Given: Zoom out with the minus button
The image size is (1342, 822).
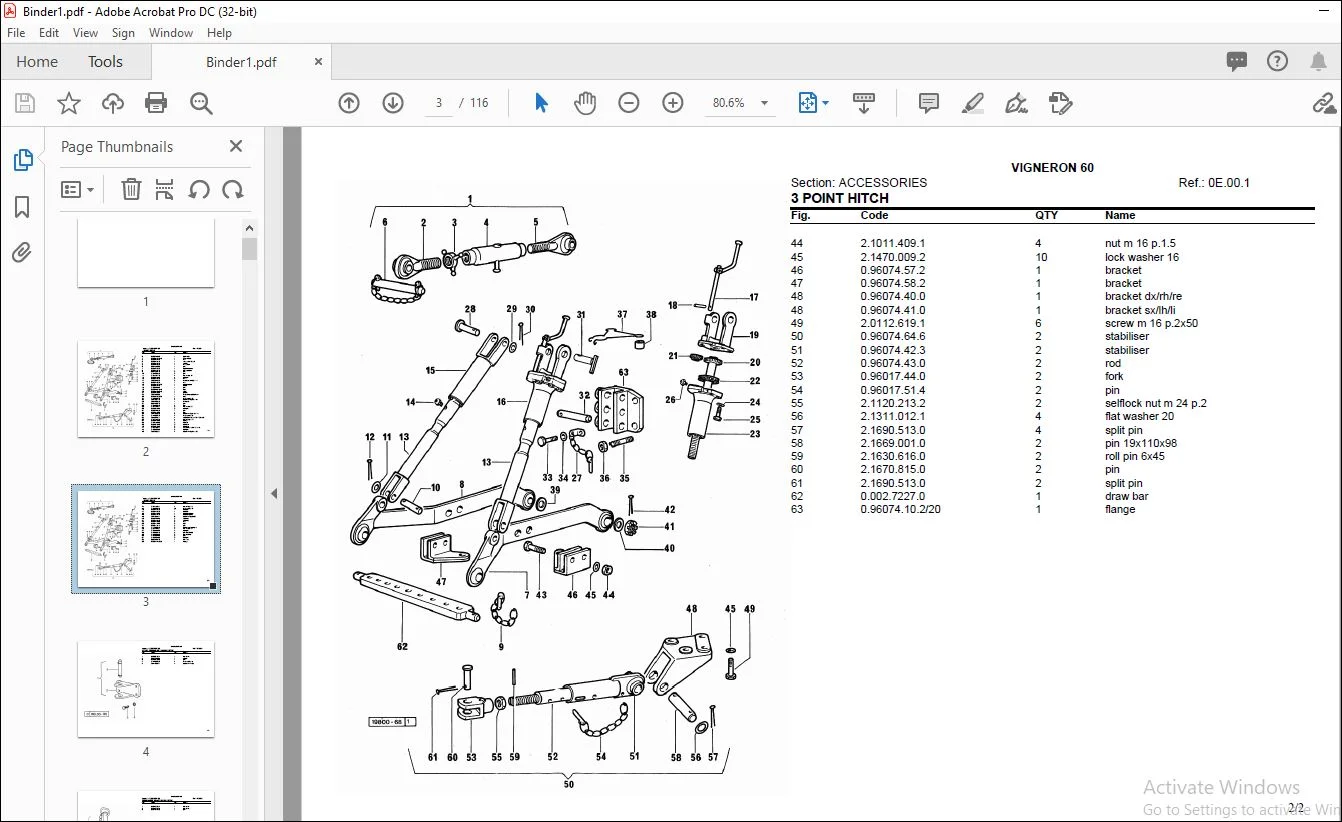Looking at the screenshot, I should (x=629, y=103).
